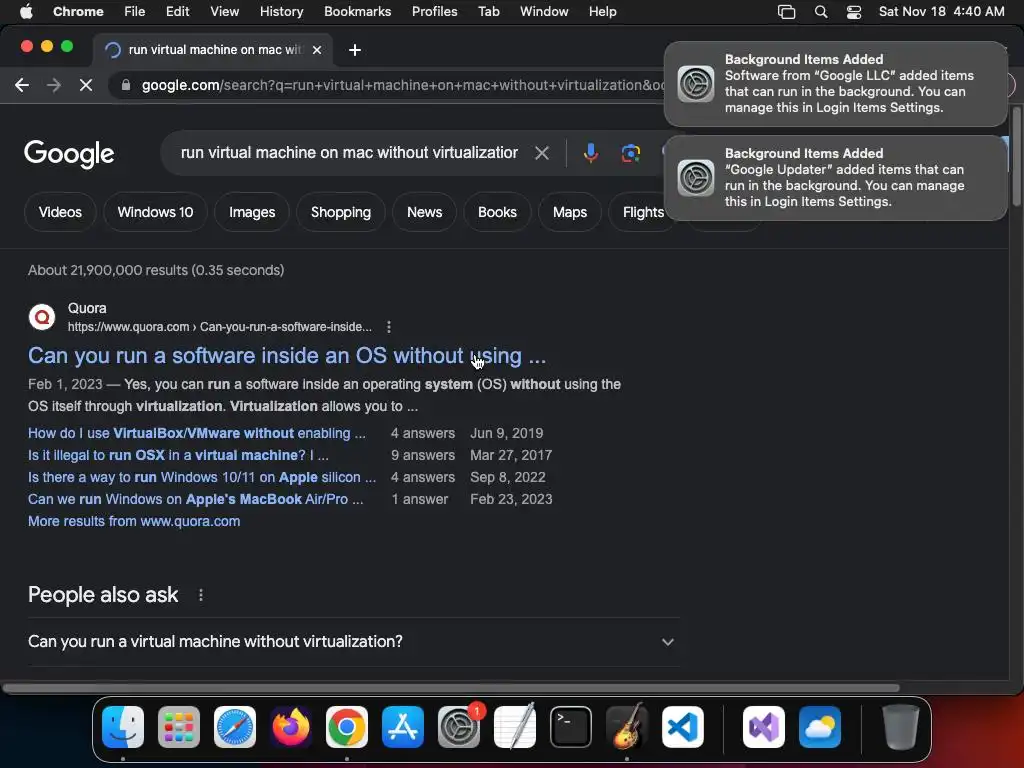Search by image with Google Lens
1024x768 pixels.
[x=630, y=153]
